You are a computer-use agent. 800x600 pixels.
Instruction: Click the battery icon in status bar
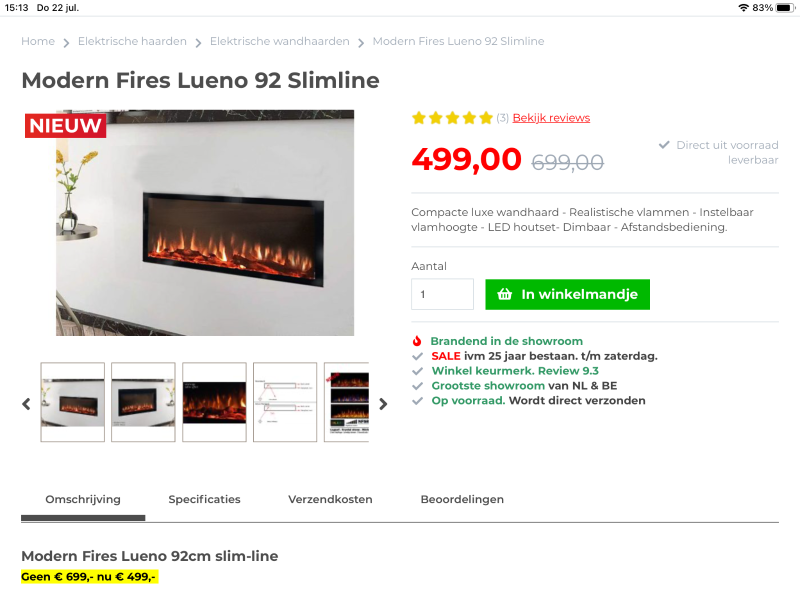click(x=785, y=8)
